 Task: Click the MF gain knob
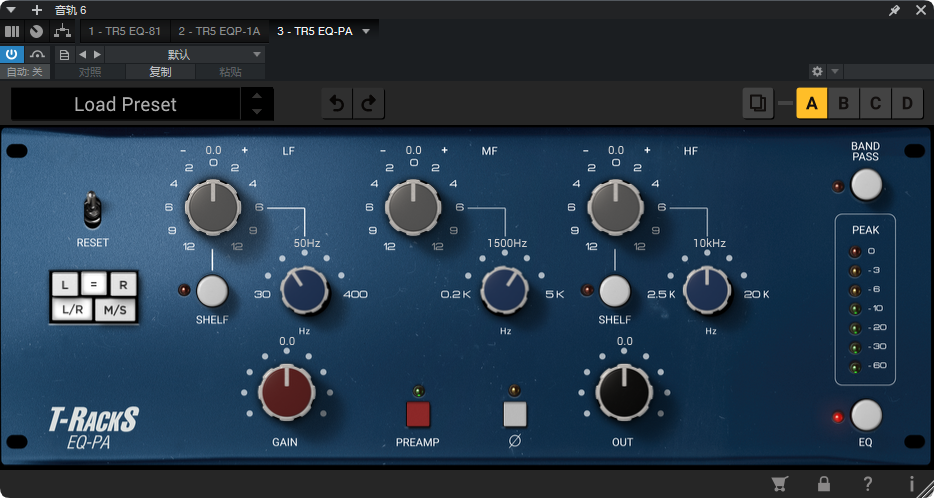pyautogui.click(x=413, y=207)
